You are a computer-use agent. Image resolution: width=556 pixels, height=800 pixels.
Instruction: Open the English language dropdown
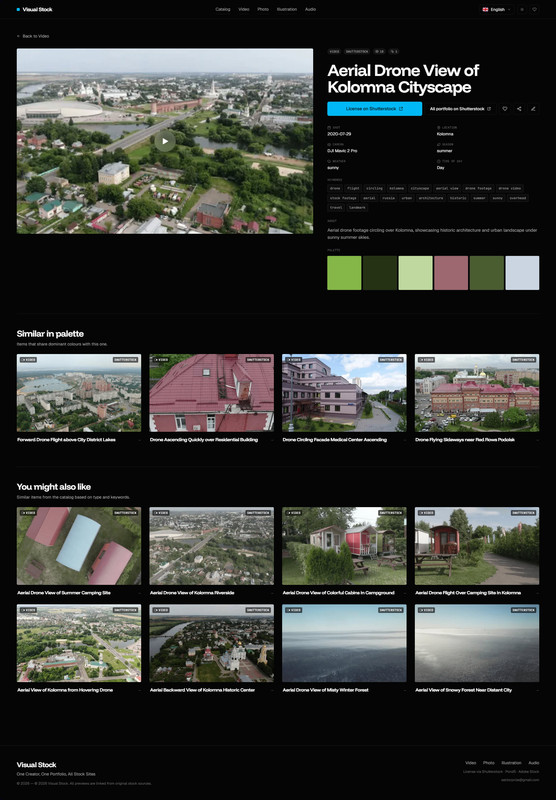[496, 9]
